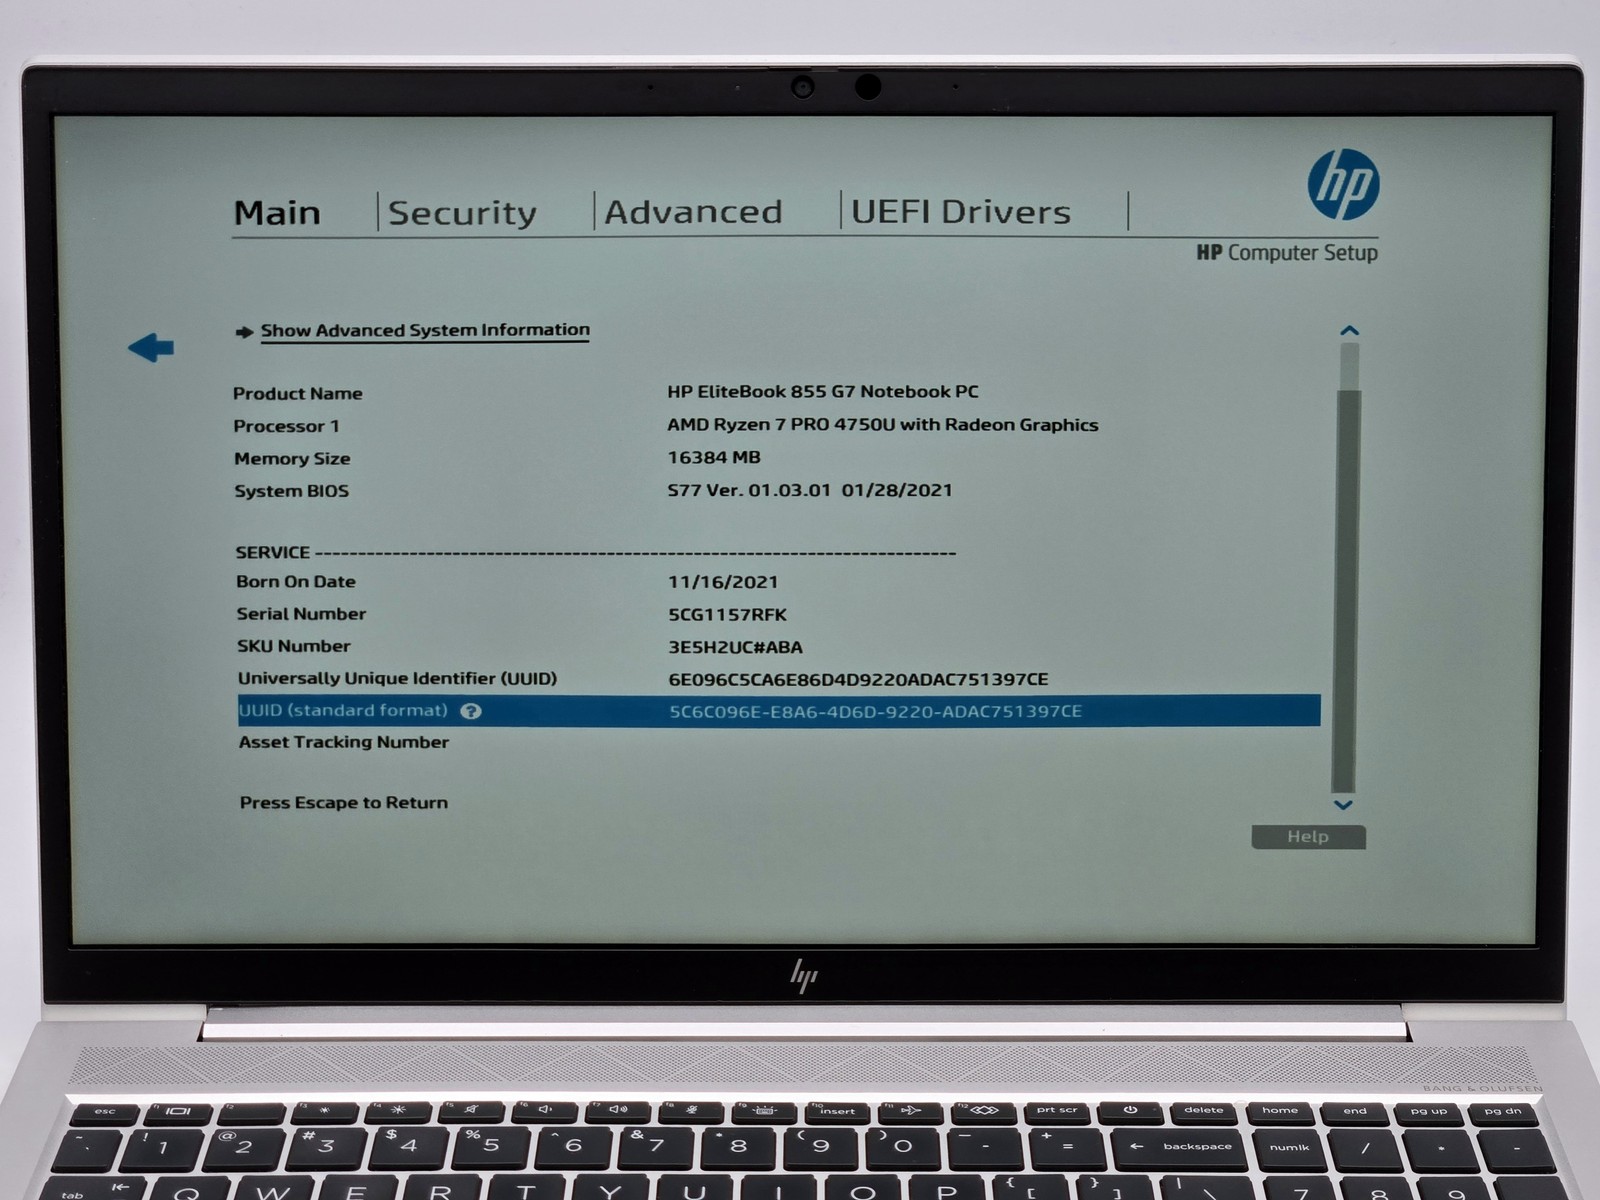Click the Processor 1 label
The image size is (1600, 1200).
coord(287,426)
